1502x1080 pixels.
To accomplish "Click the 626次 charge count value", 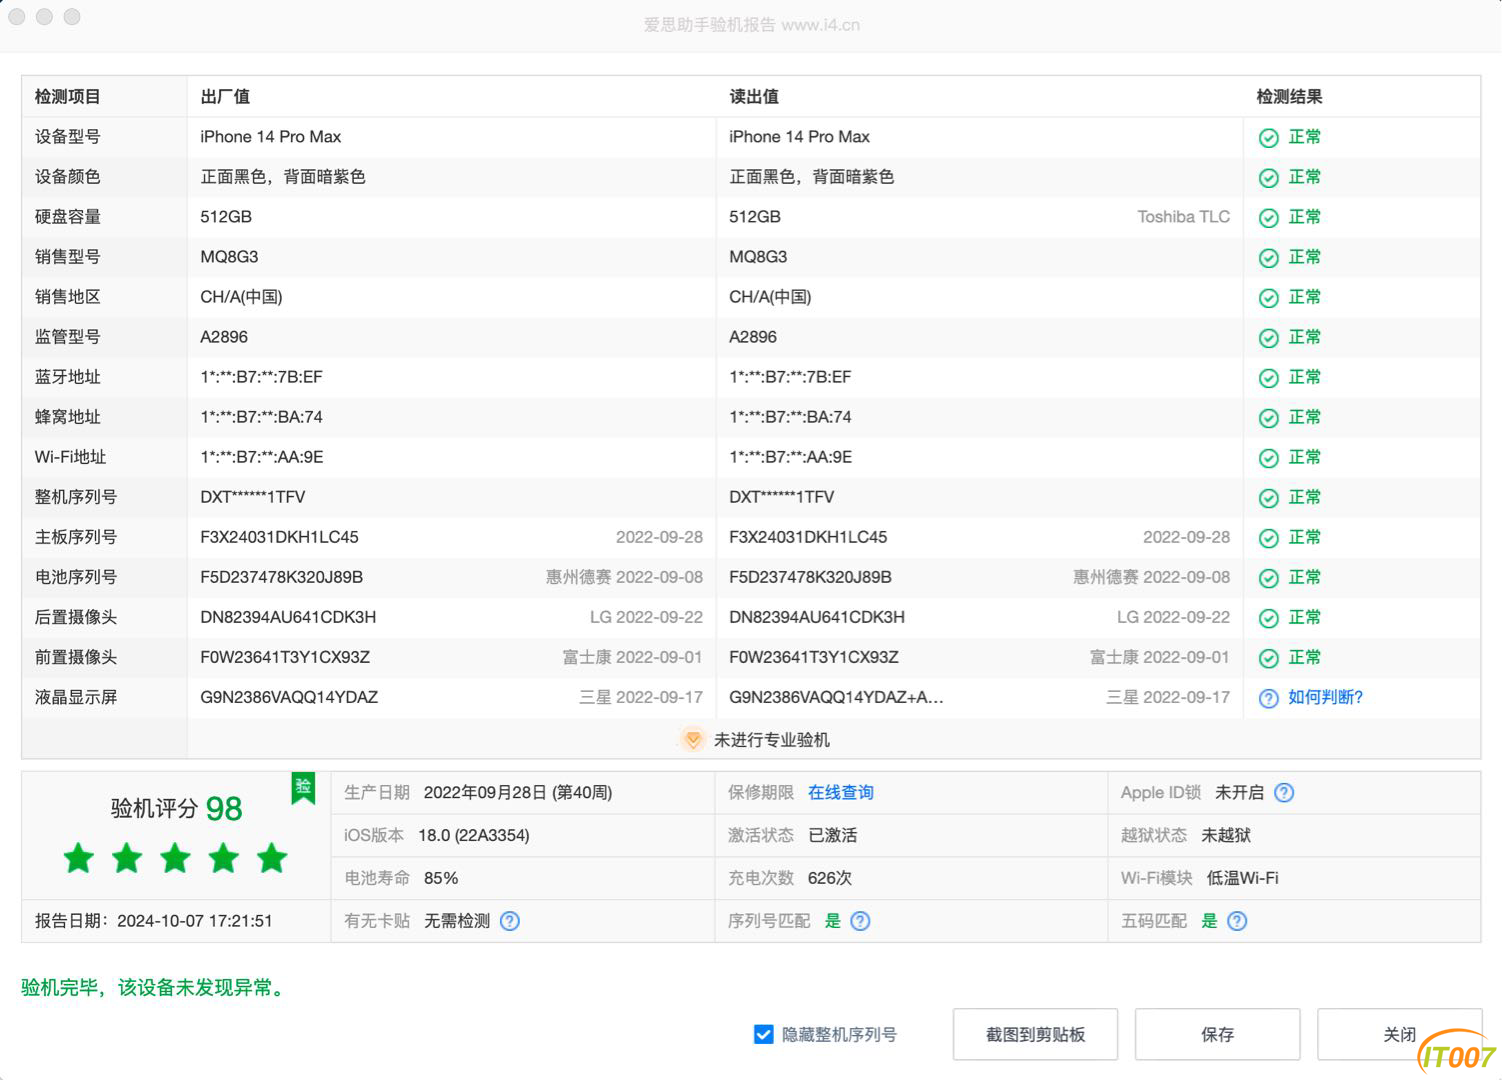I will [x=830, y=878].
